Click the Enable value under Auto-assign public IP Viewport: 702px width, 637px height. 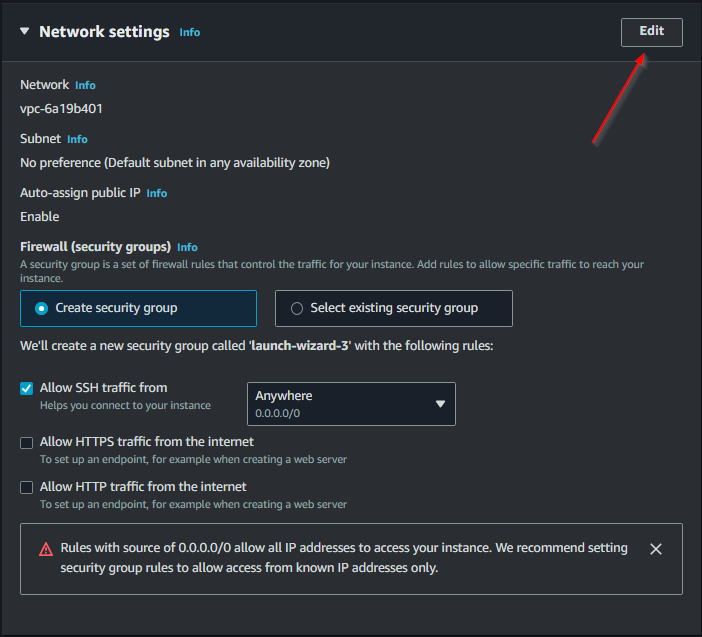[x=40, y=216]
